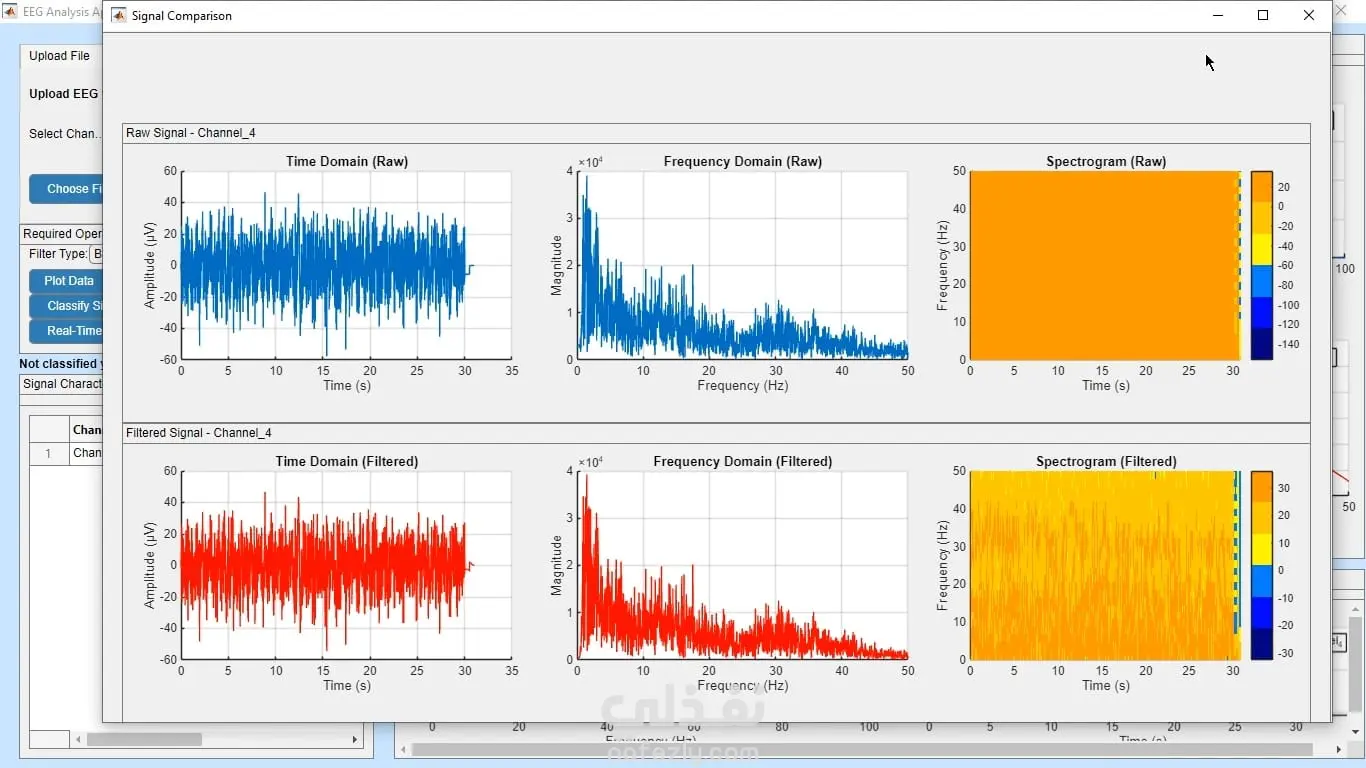Image resolution: width=1366 pixels, height=768 pixels.
Task: Click the Spectrogram (Raw) colorbar
Action: click(1262, 265)
